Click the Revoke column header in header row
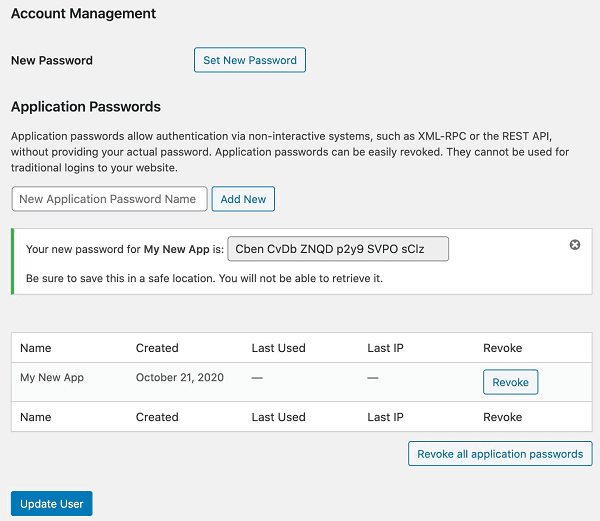Screen dimensions: 600x521 pyautogui.click(x=502, y=348)
